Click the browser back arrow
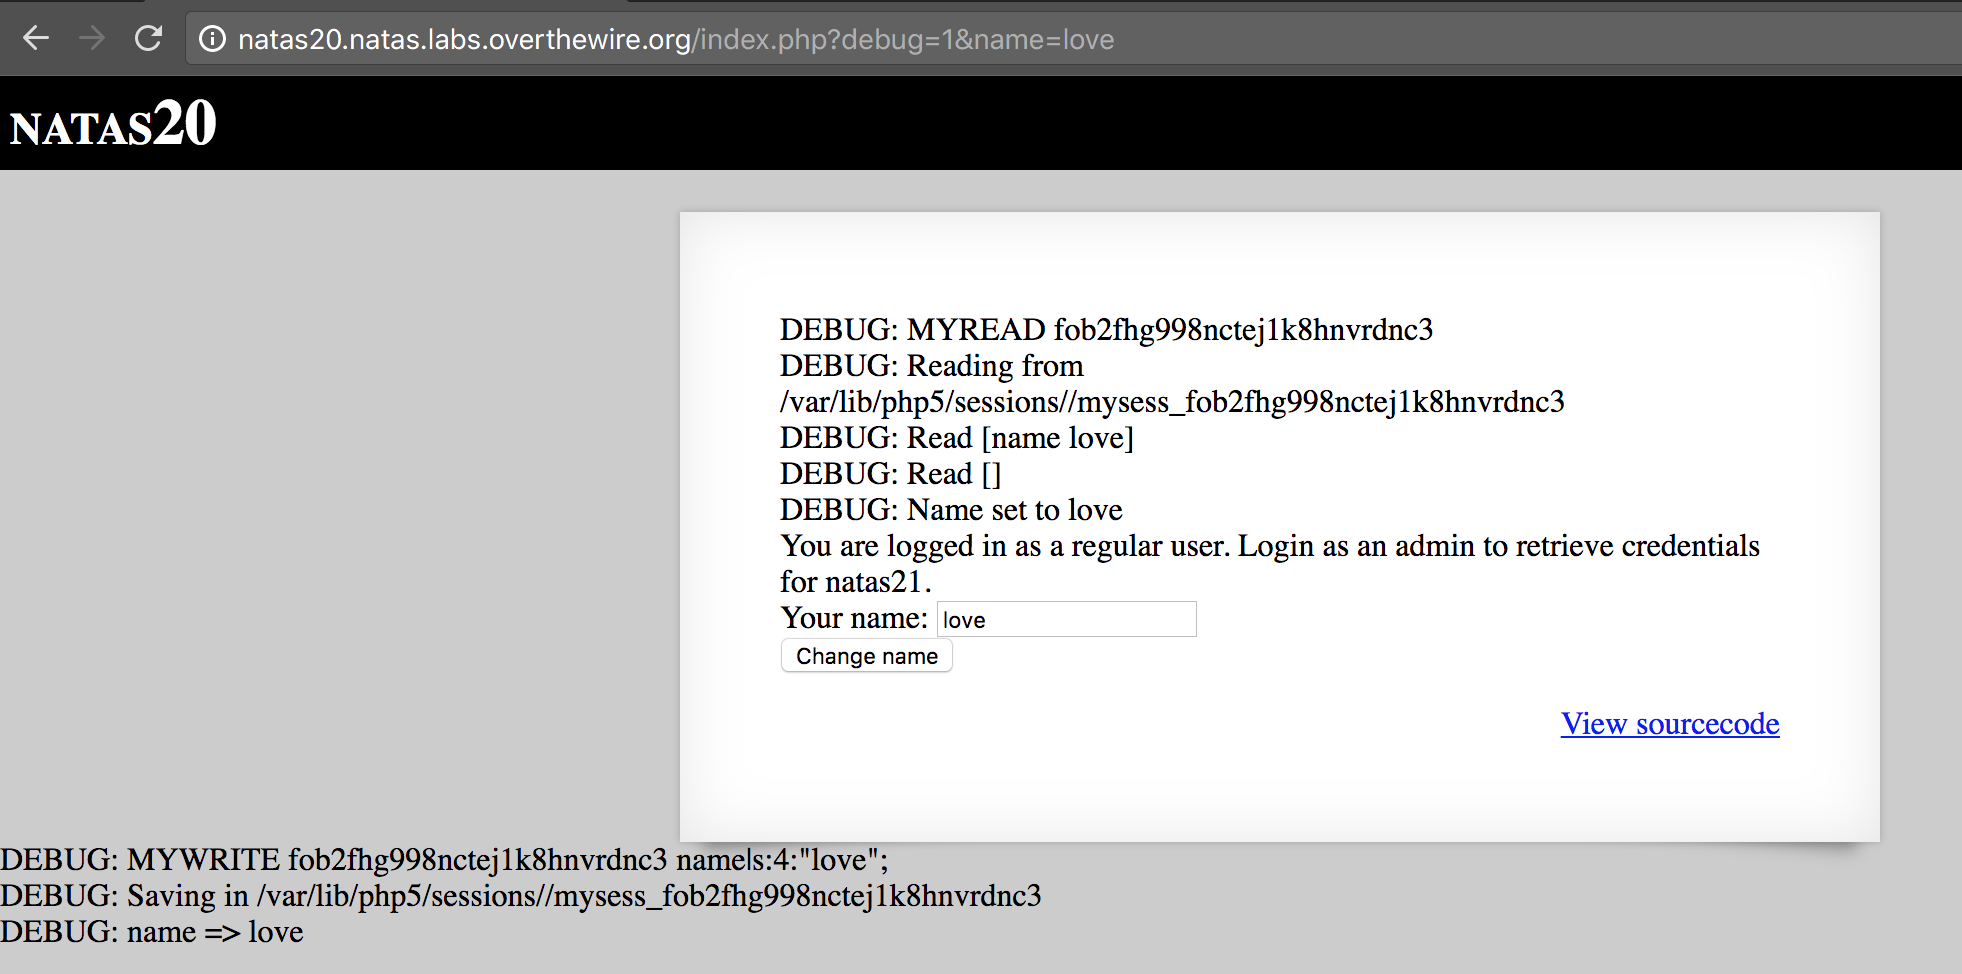The width and height of the screenshot is (1962, 974). [x=36, y=39]
